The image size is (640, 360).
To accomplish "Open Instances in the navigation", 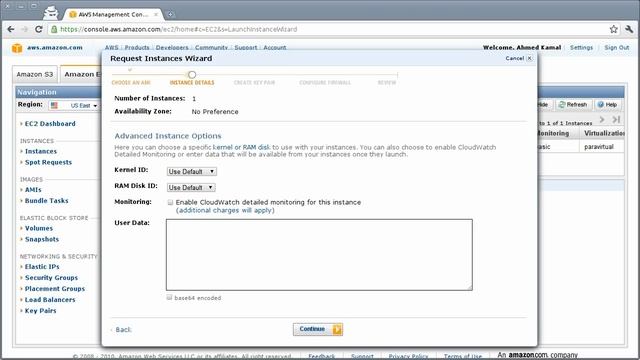I will point(41,151).
